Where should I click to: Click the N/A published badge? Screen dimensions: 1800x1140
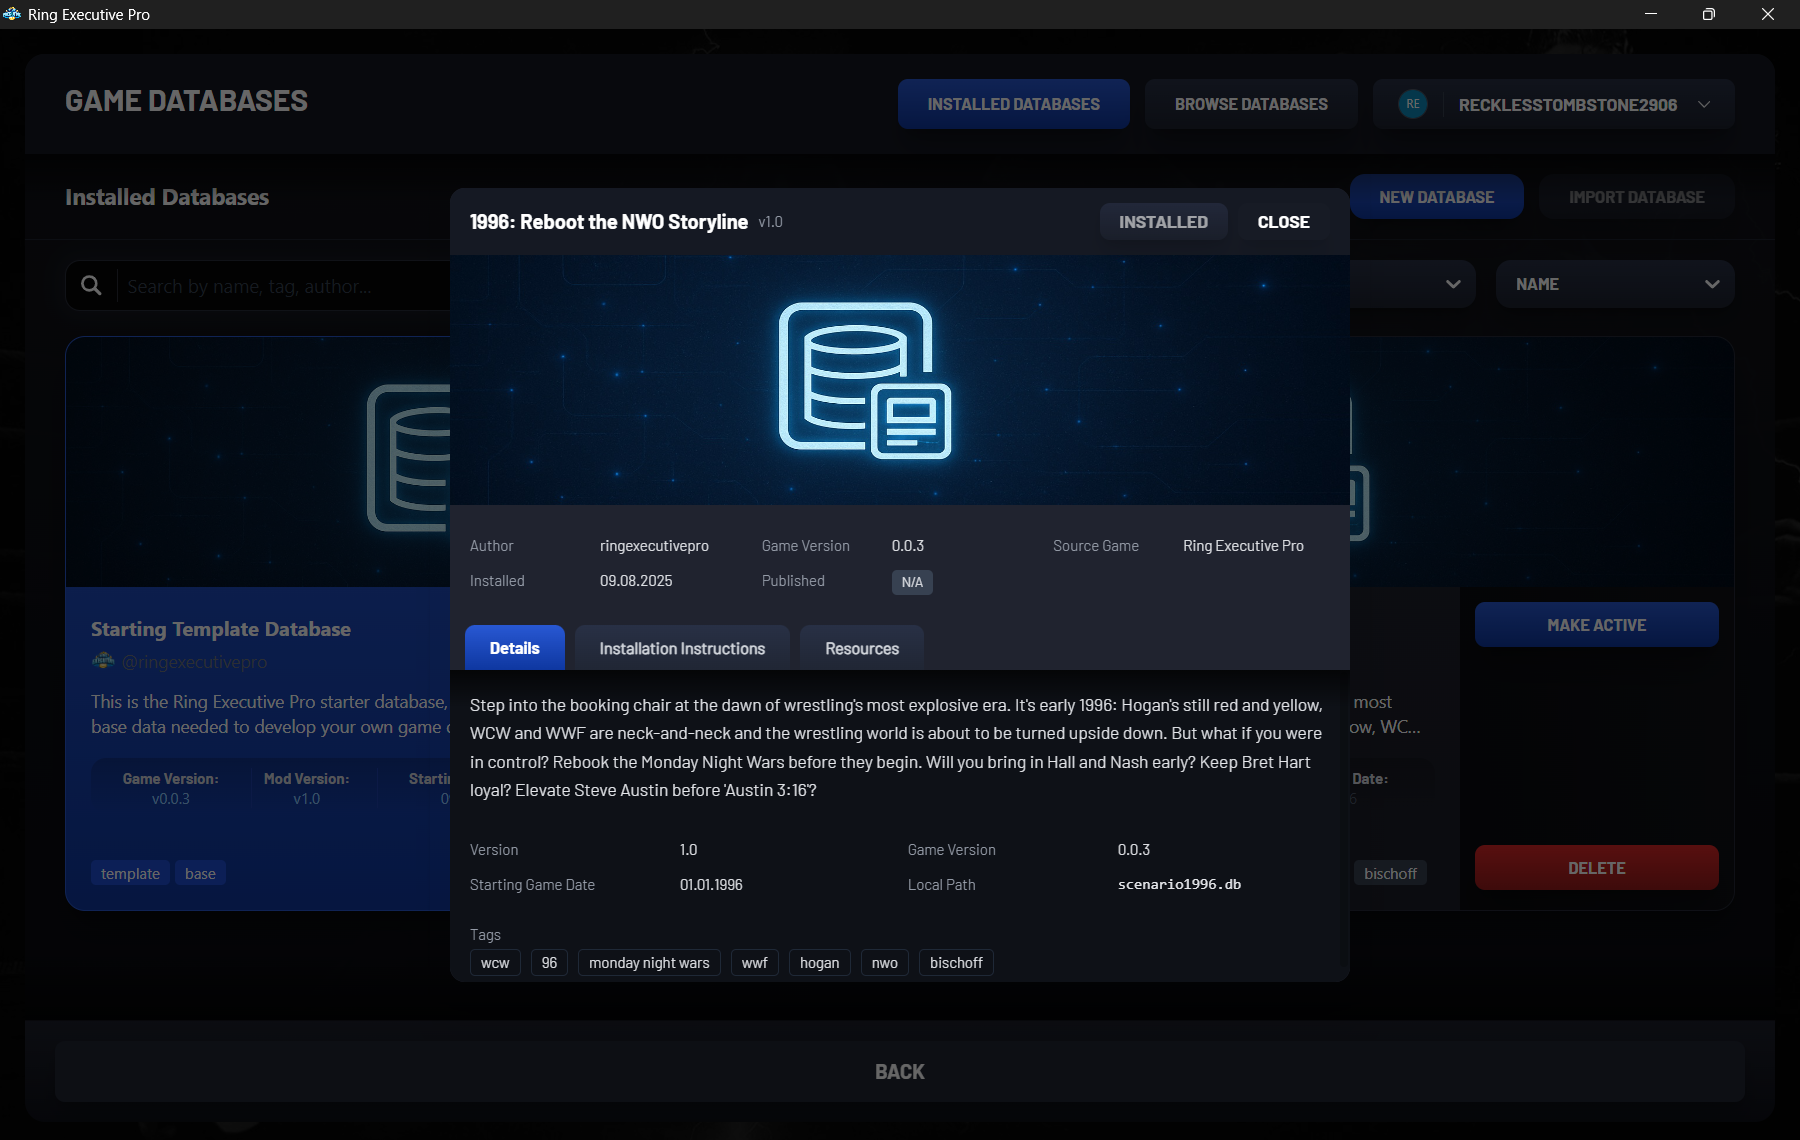coord(912,582)
